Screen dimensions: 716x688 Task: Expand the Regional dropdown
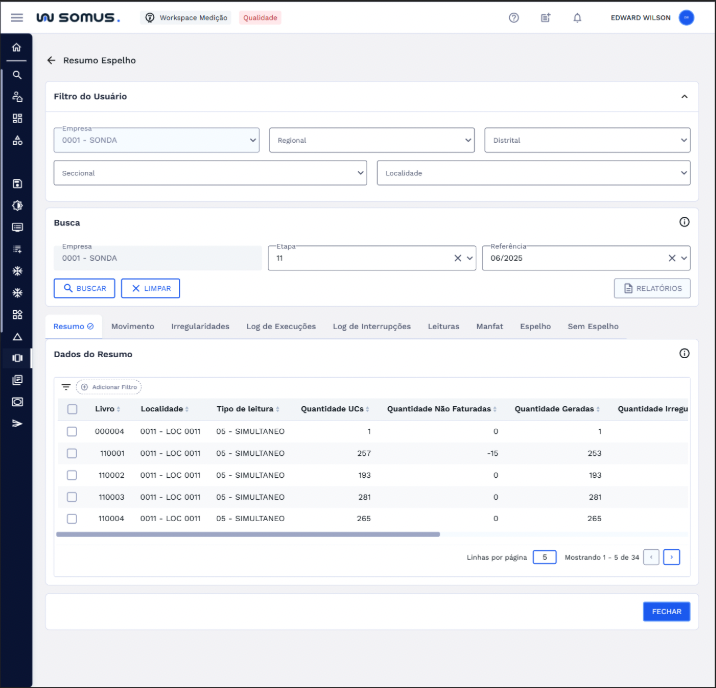pos(372,140)
